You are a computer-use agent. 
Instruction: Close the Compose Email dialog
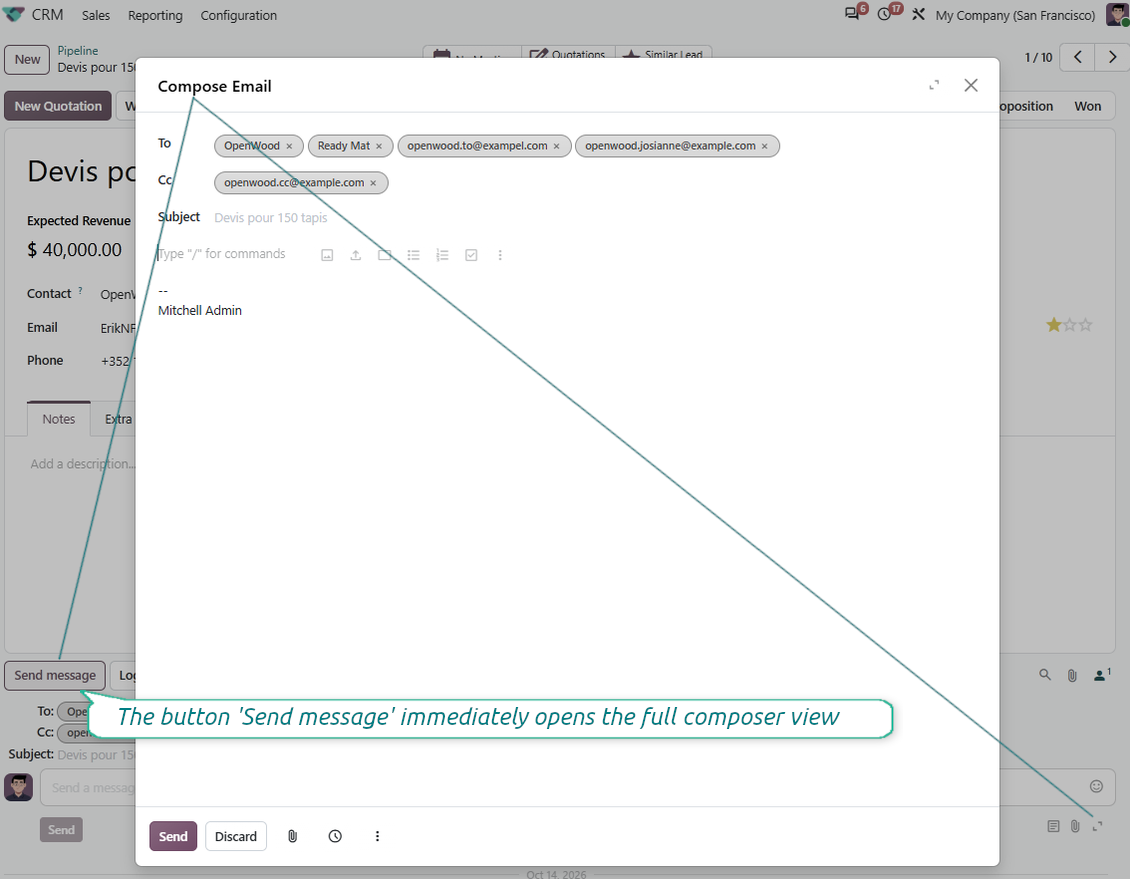[x=971, y=86]
